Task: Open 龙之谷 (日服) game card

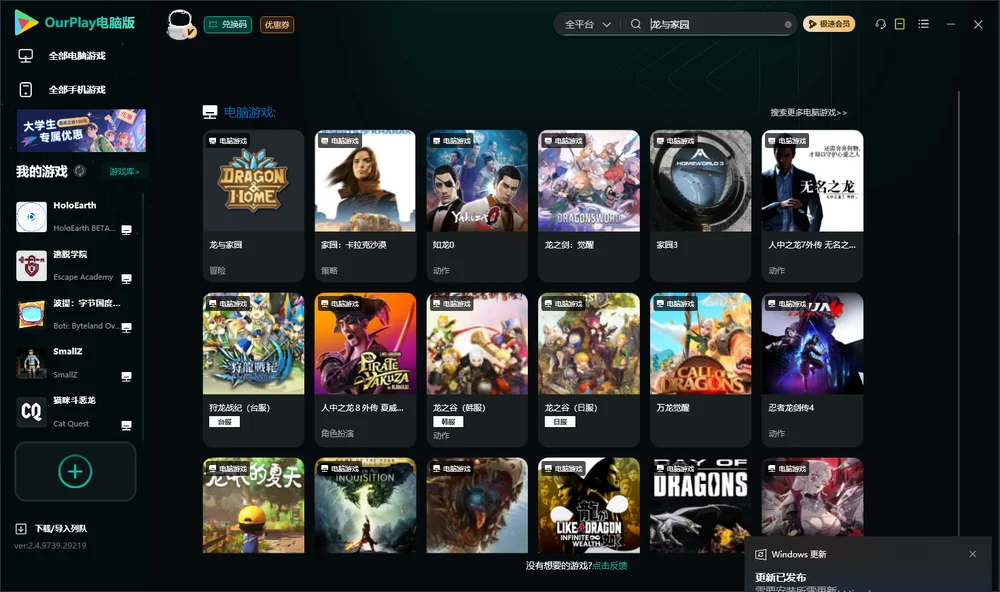Action: [x=589, y=369]
